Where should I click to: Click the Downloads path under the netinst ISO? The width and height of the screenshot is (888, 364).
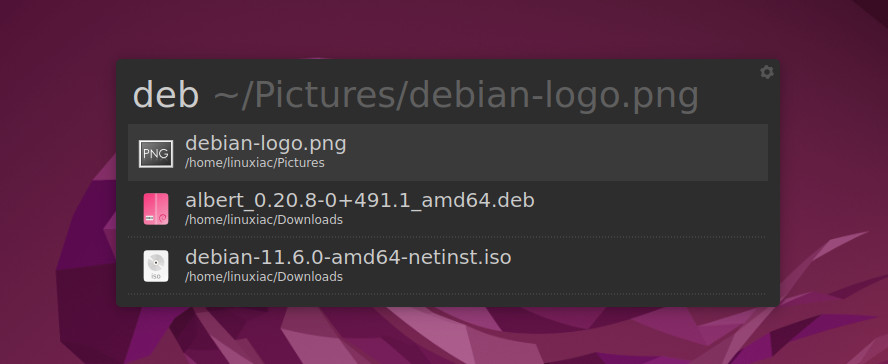coord(264,277)
